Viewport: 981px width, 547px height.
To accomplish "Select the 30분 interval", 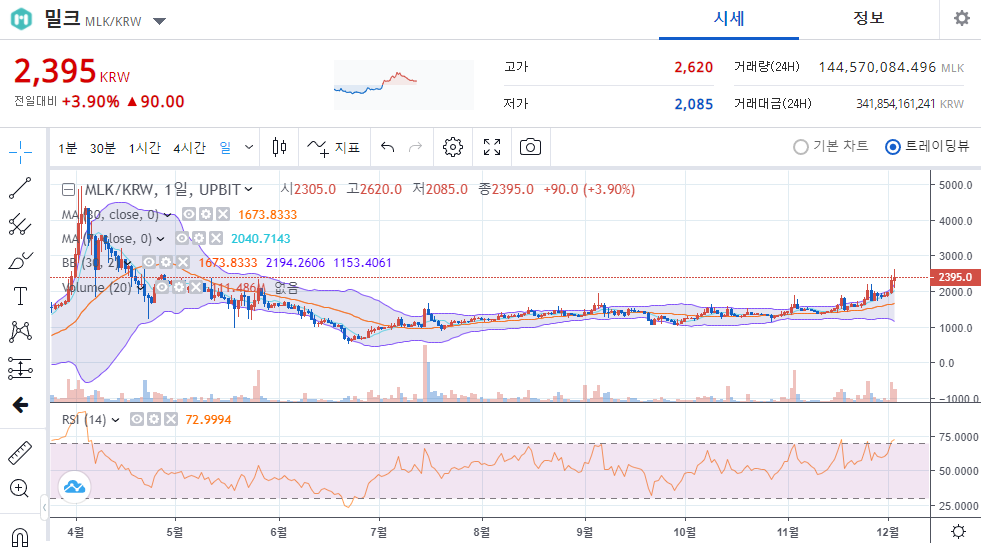I will click(x=103, y=148).
